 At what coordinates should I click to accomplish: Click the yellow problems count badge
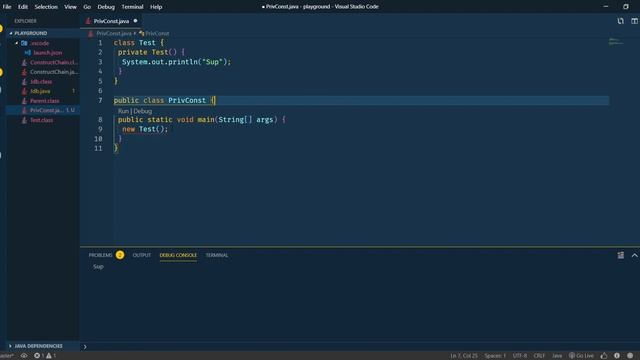(120, 255)
